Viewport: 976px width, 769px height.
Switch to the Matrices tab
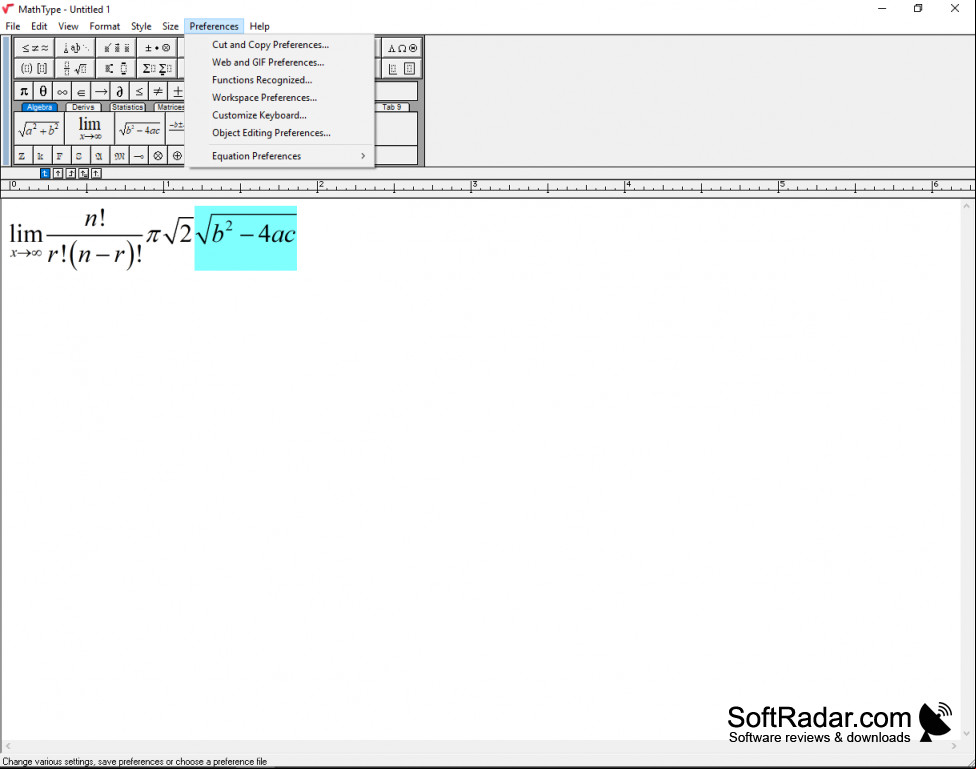(x=169, y=107)
